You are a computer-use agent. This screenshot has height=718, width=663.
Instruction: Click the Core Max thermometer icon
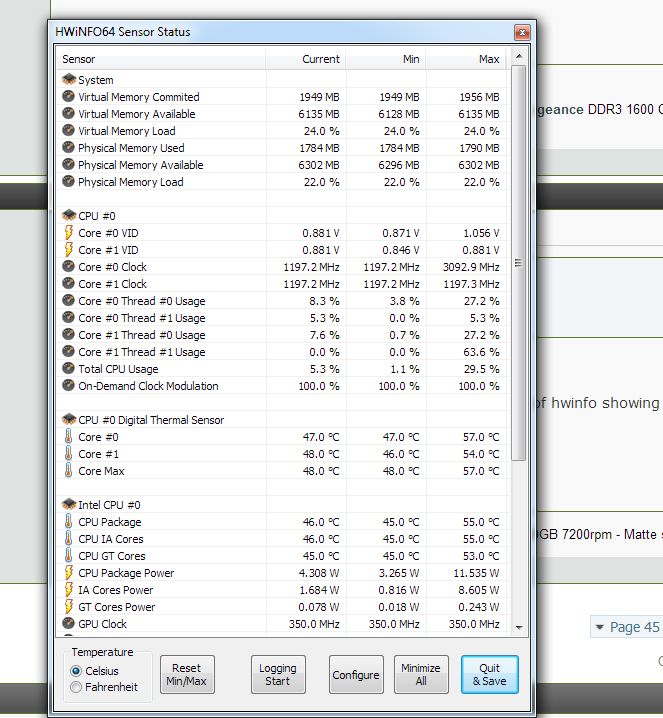[x=68, y=470]
